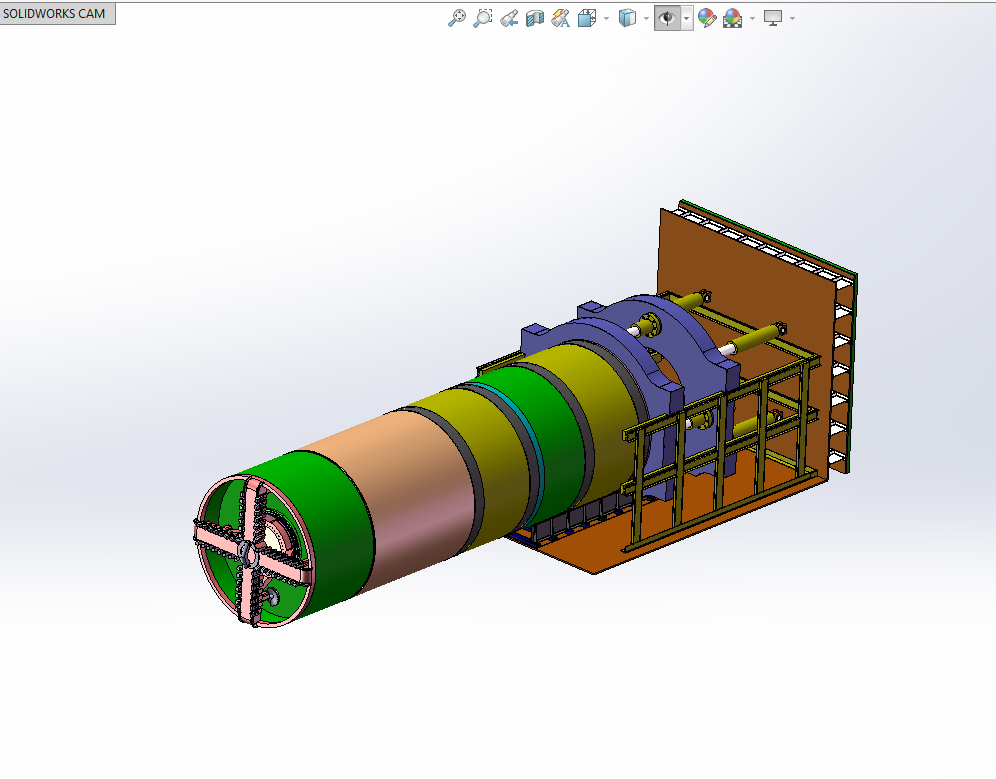The width and height of the screenshot is (996, 779).
Task: Click the View Orientation cube icon
Action: coord(587,18)
